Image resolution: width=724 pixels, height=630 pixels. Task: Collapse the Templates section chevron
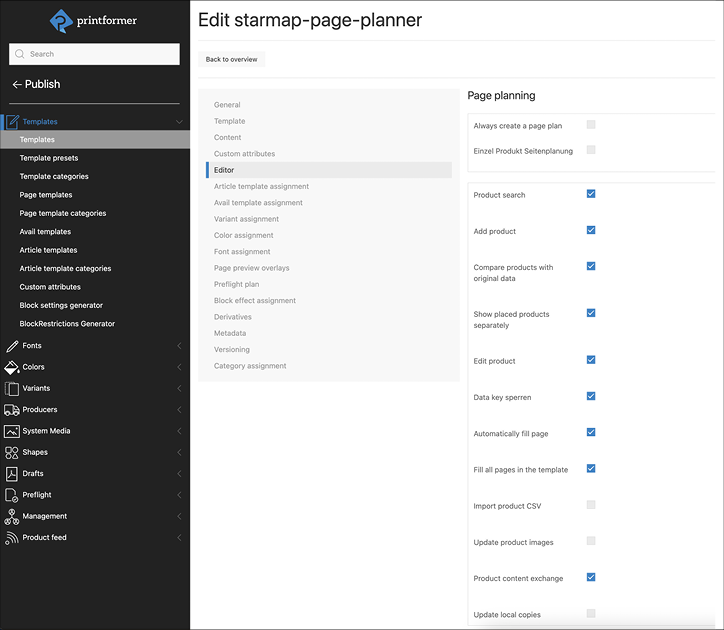(x=179, y=122)
